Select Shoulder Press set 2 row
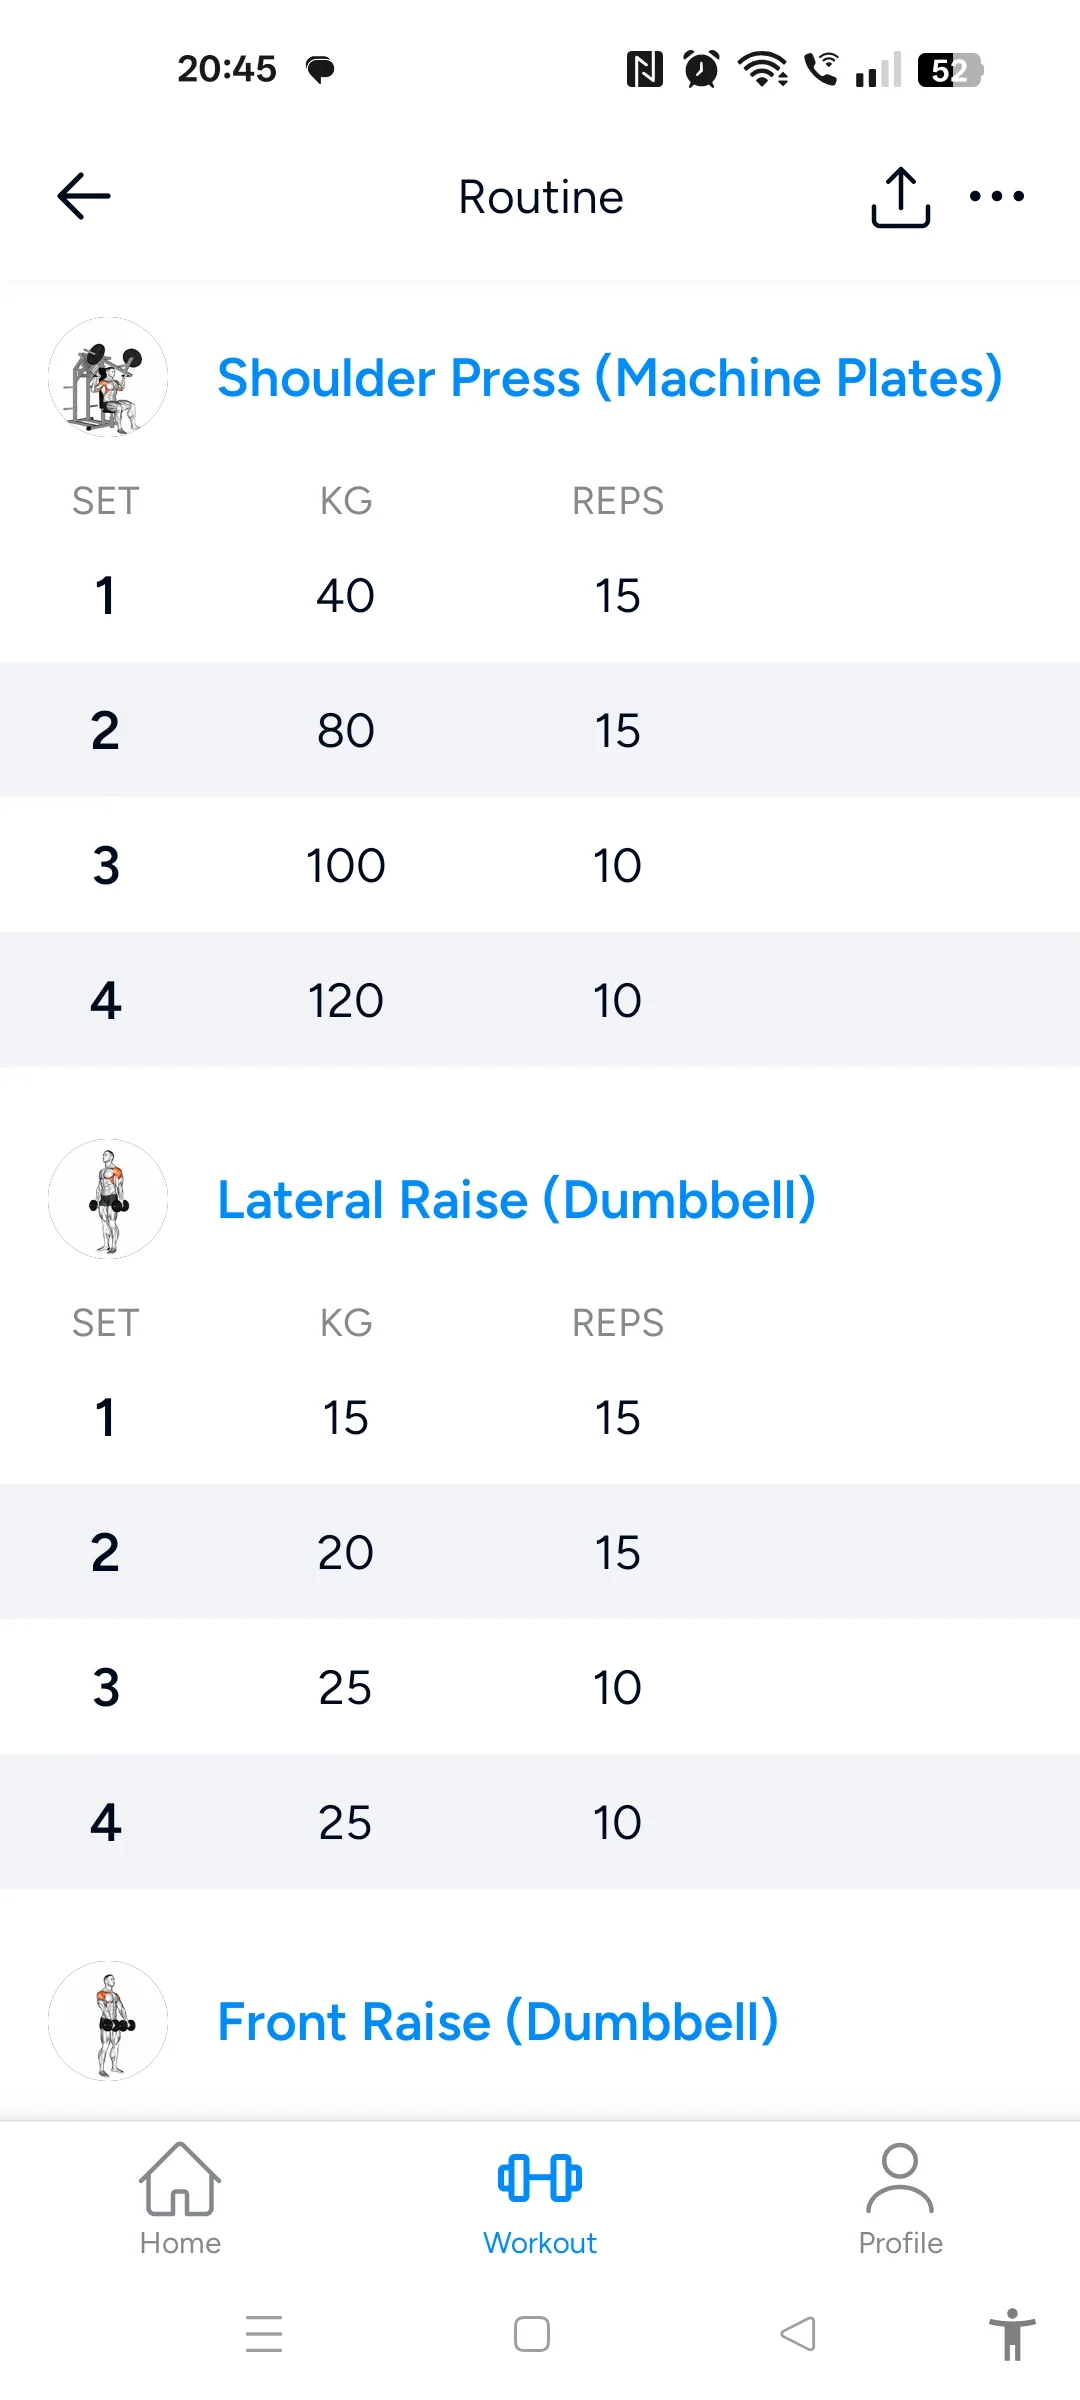The height and width of the screenshot is (2400, 1080). [540, 730]
